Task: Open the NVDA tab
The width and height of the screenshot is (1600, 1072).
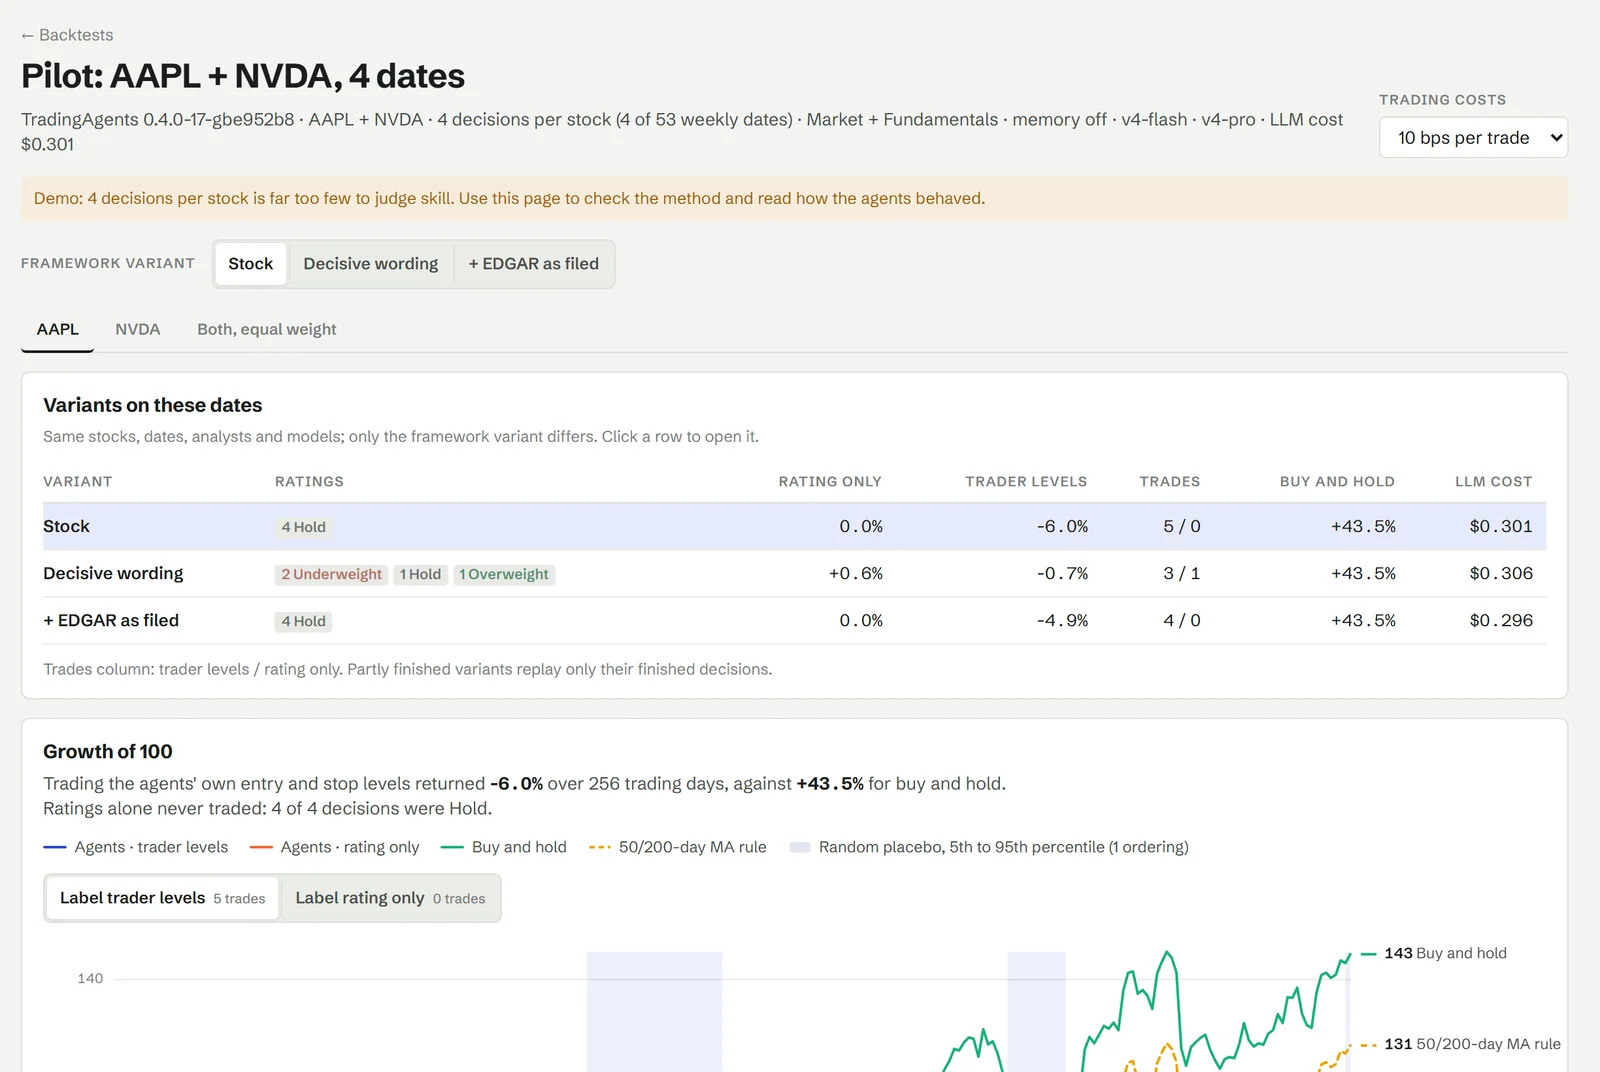Action: tap(138, 329)
